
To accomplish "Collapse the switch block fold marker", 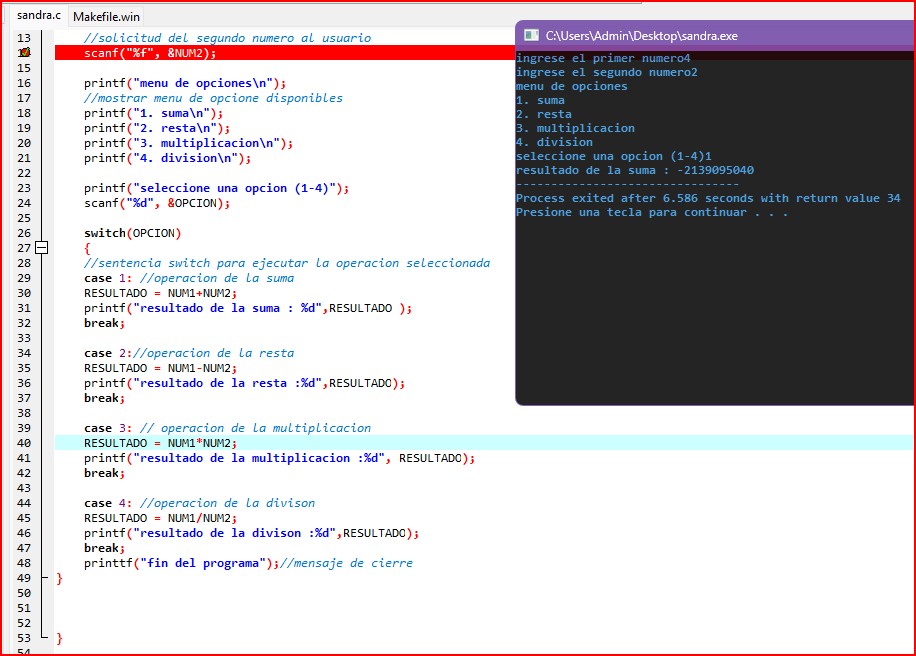I will point(41,248).
